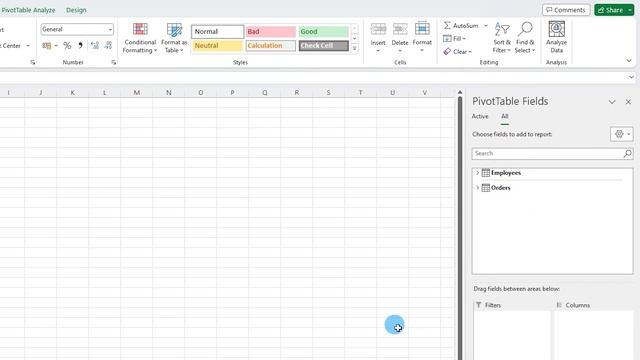
Task: Open accounting format dropdown arrow
Action: click(x=56, y=45)
